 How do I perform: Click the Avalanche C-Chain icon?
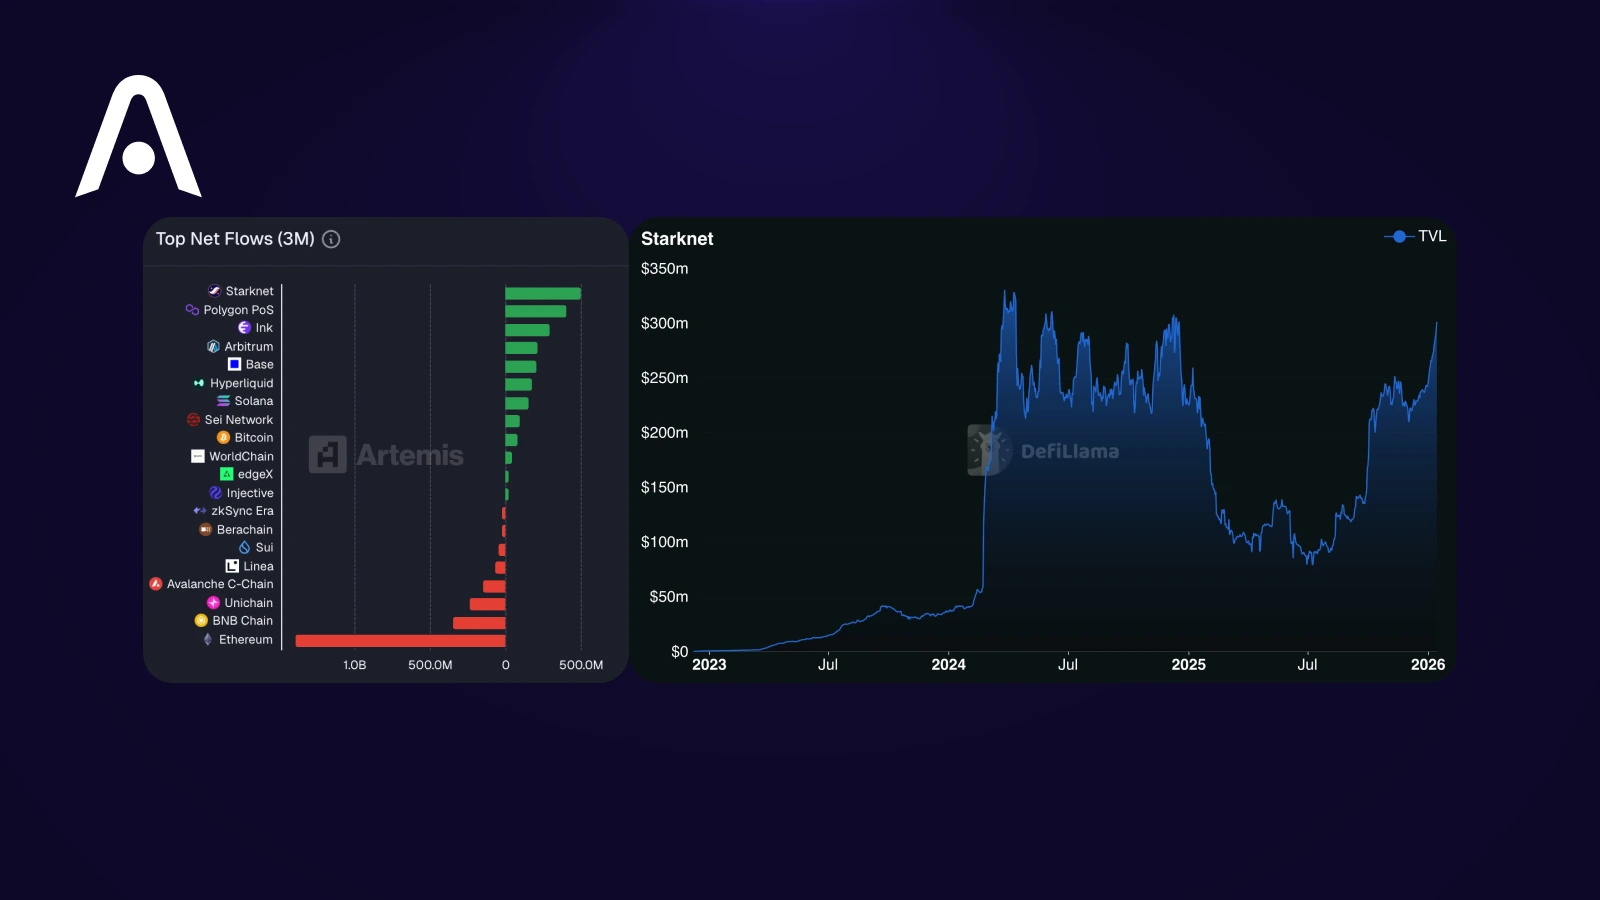tap(156, 584)
